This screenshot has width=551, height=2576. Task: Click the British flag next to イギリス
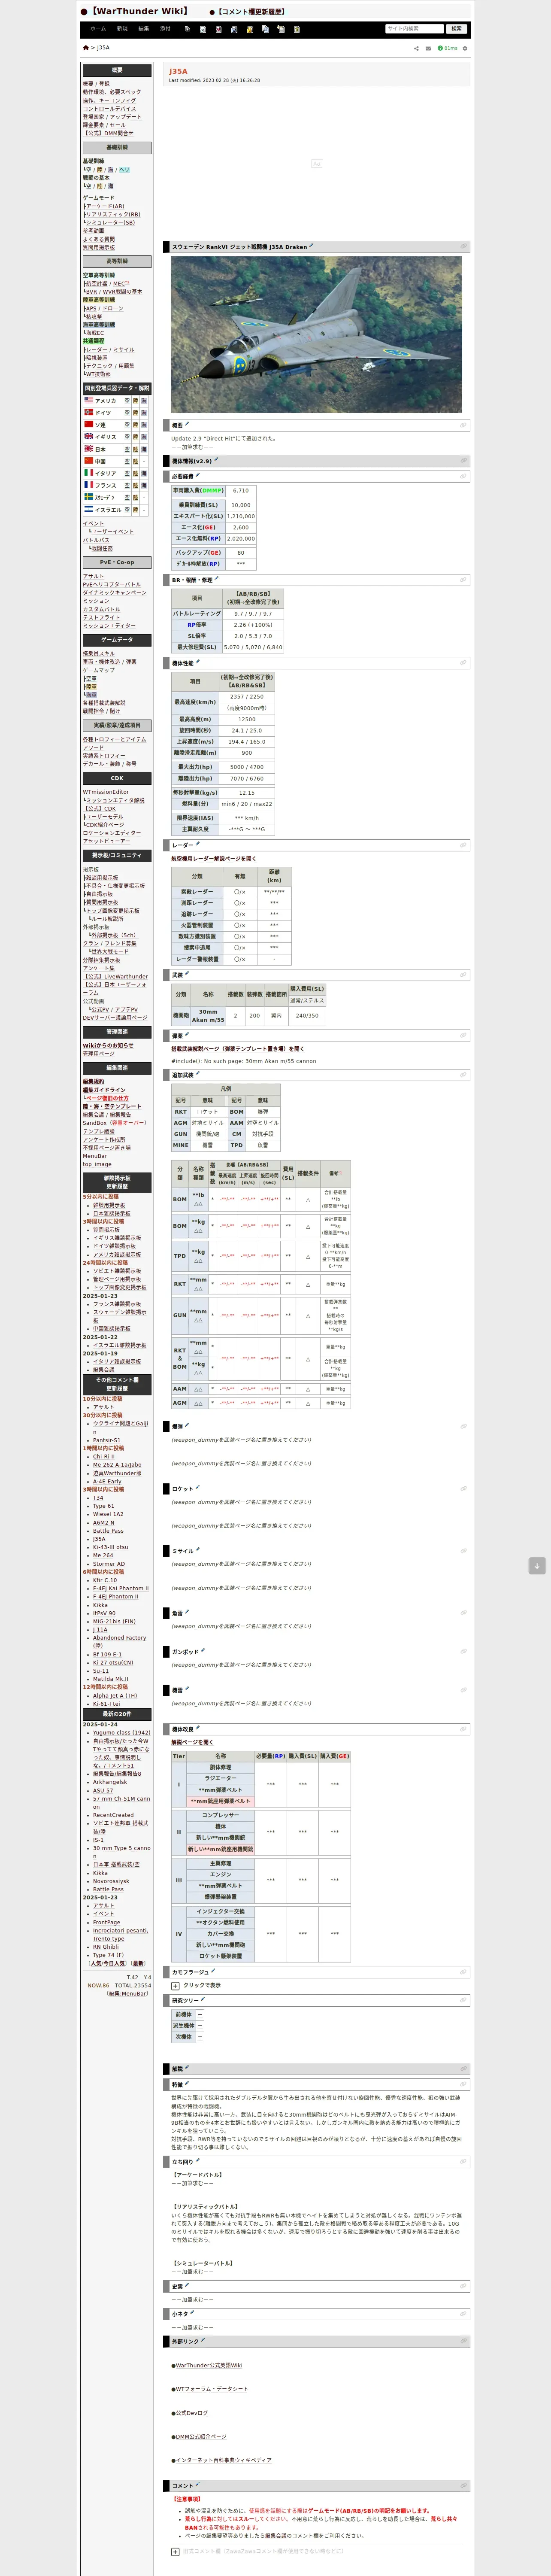click(89, 436)
